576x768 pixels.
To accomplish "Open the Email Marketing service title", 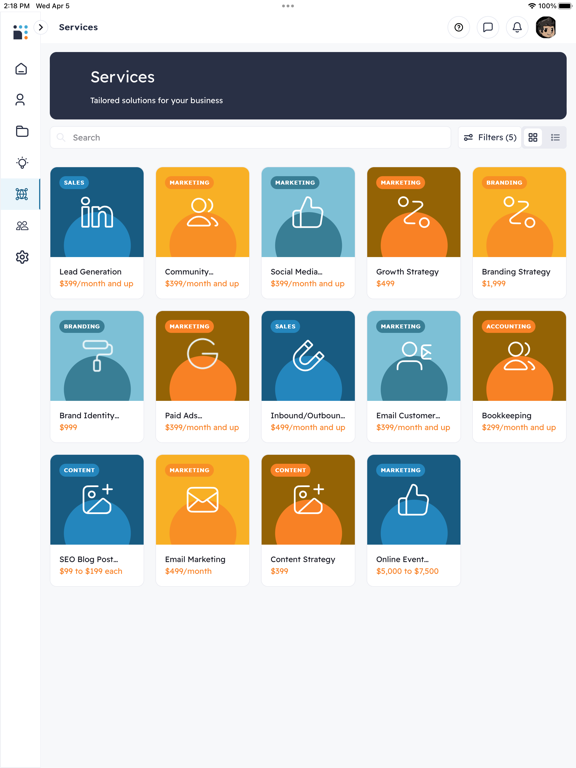I will (x=195, y=559).
